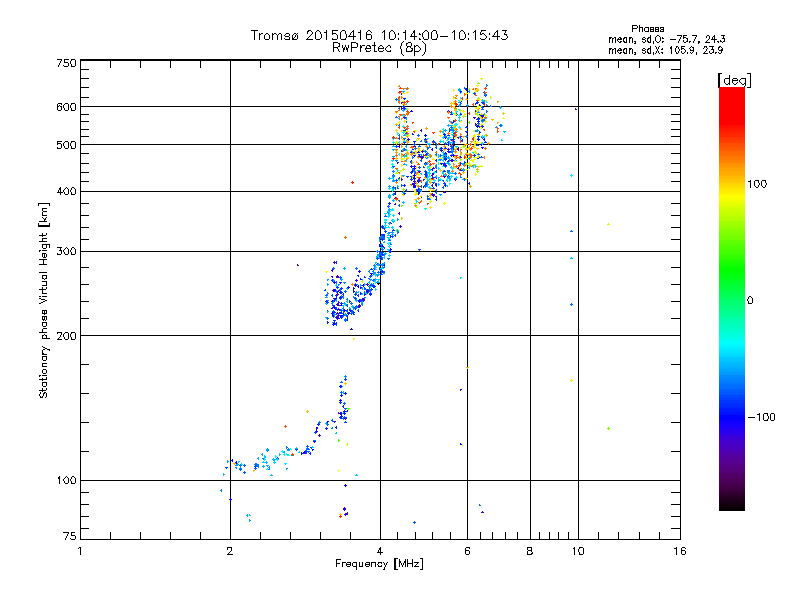Click the x-axis '6' tick label
800x600 pixels.
click(467, 551)
